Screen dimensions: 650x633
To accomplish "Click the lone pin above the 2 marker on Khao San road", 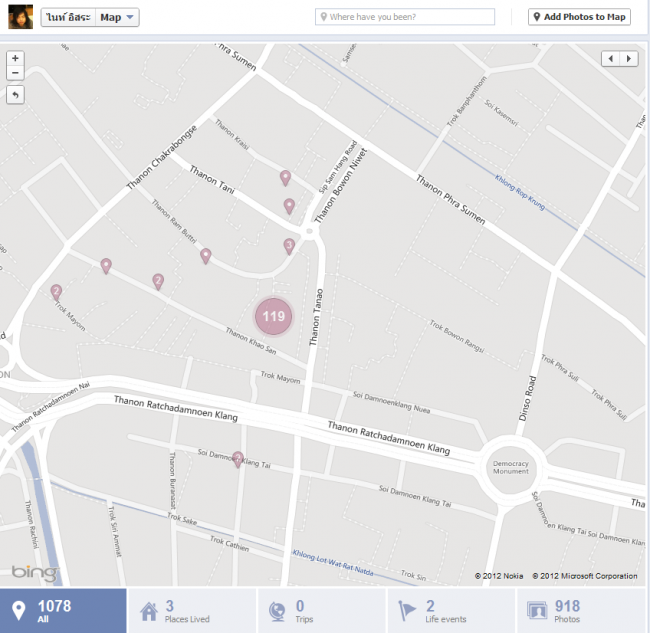I will click(106, 266).
